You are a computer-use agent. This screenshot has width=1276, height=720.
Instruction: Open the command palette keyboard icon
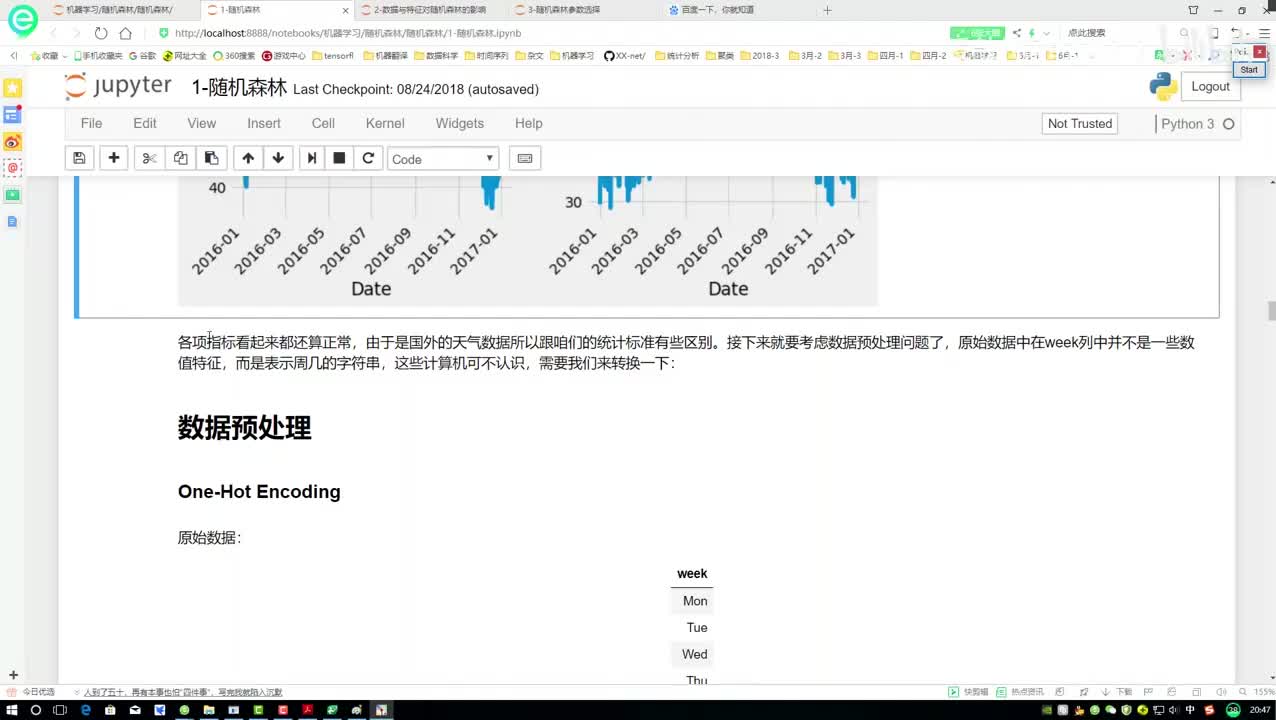pyautogui.click(x=525, y=158)
